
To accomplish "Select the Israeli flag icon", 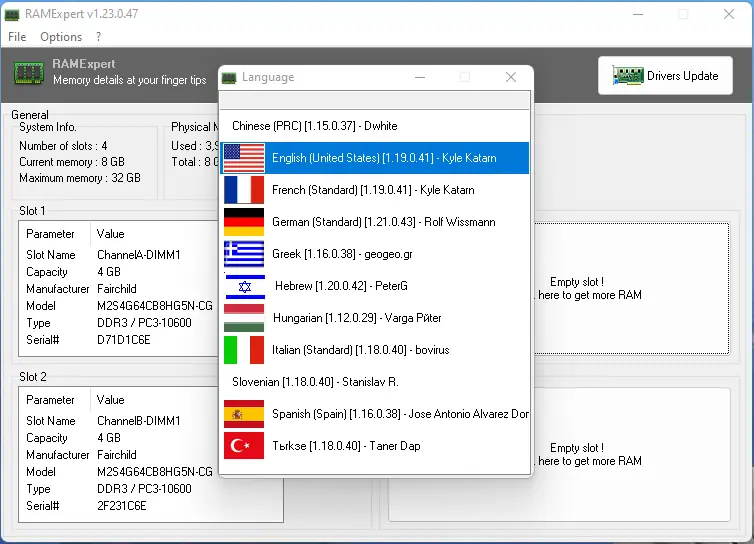I will (245, 286).
